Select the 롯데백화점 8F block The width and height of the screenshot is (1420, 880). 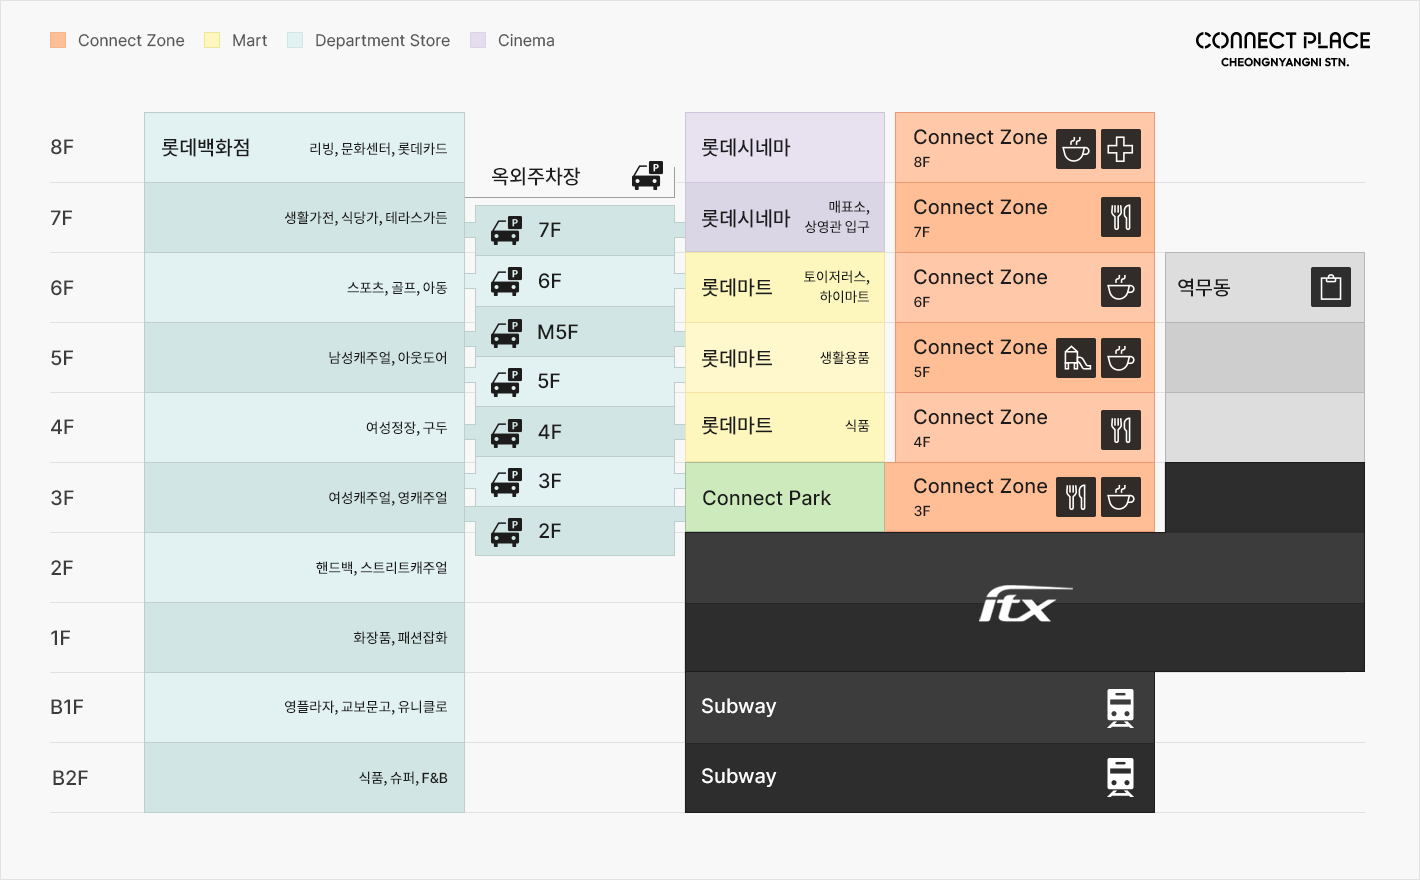(x=304, y=147)
